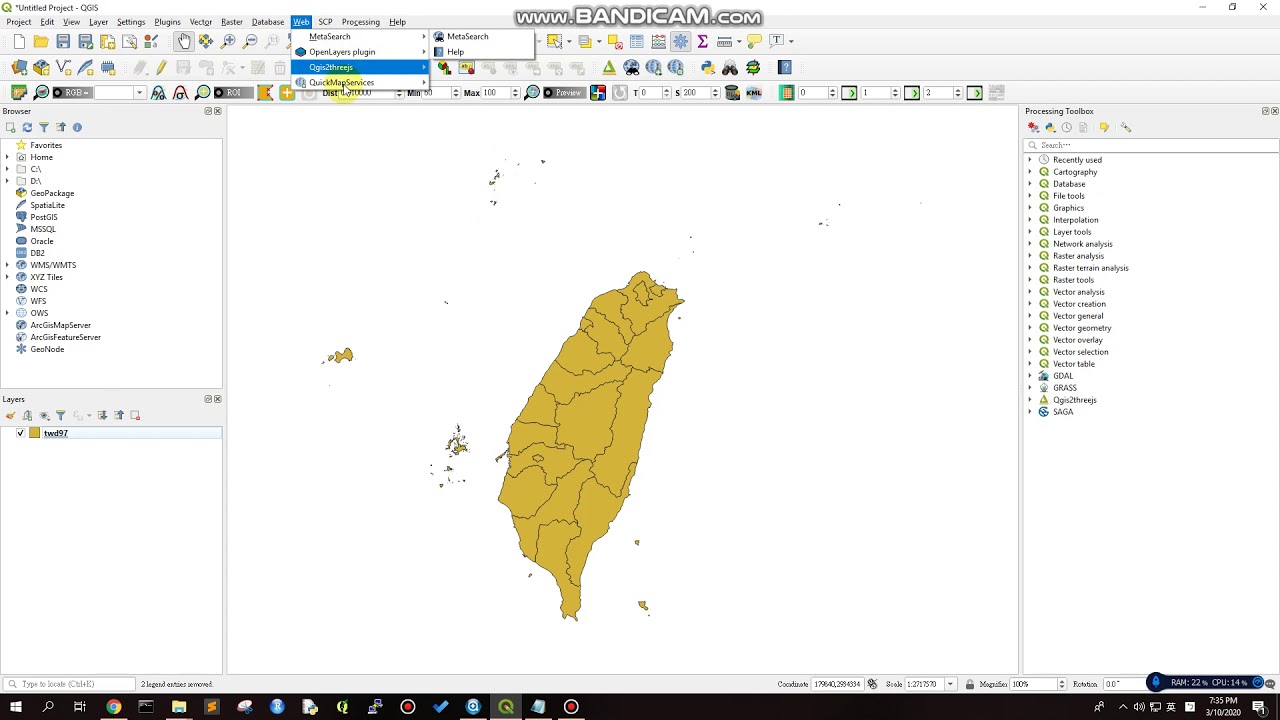The image size is (1280, 720).
Task: Expand Cartography group in Processing Toolbox
Action: coord(1030,172)
